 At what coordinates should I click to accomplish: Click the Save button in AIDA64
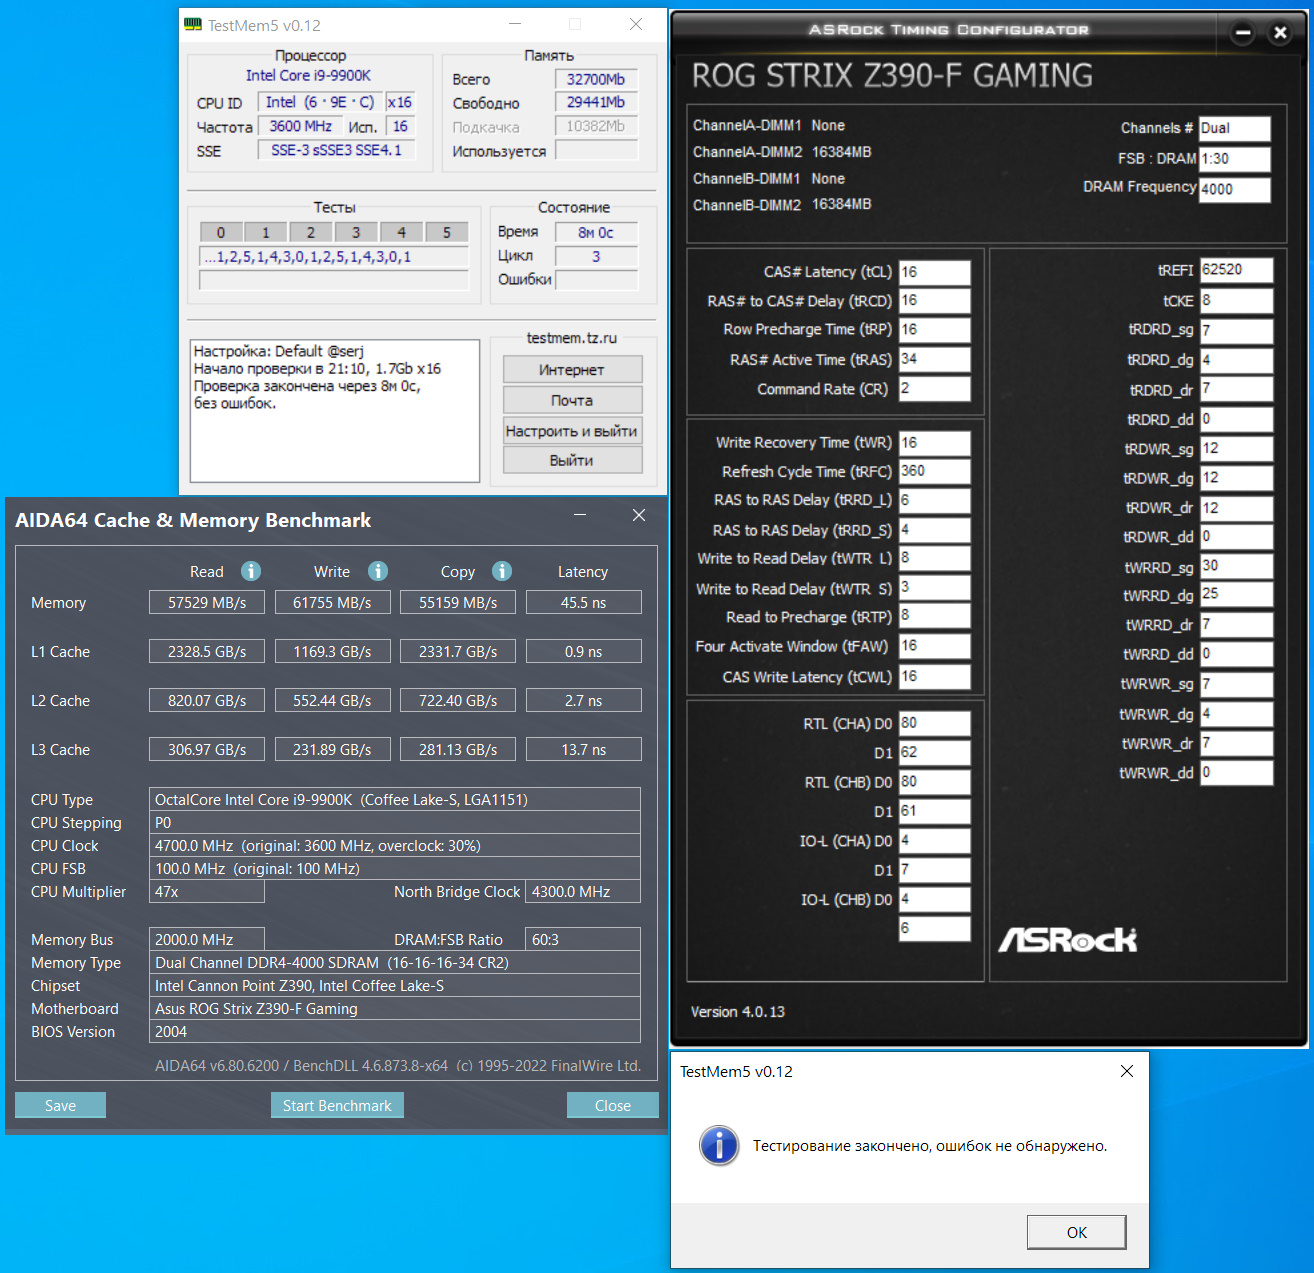coord(60,1105)
